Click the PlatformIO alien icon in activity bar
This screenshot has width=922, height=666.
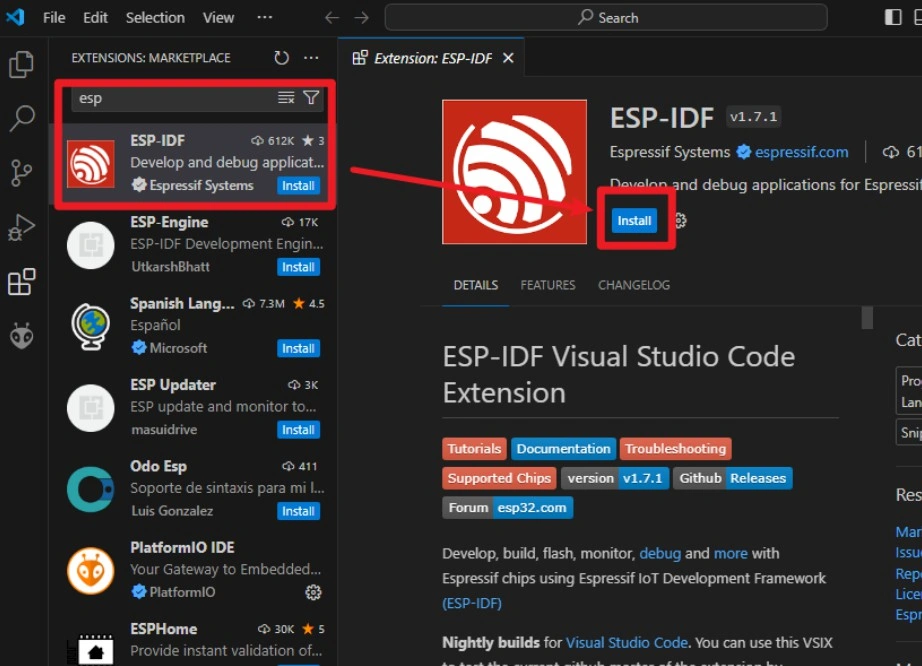tap(21, 336)
